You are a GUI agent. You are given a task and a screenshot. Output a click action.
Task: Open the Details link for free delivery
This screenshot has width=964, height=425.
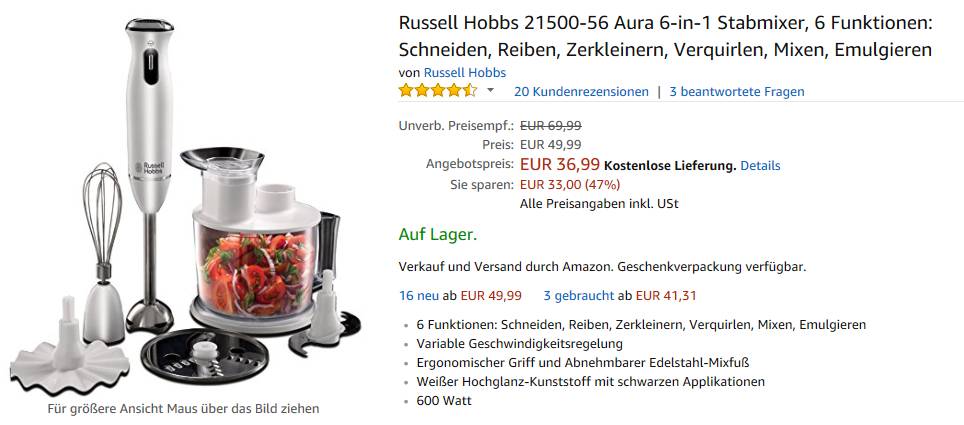tap(760, 165)
